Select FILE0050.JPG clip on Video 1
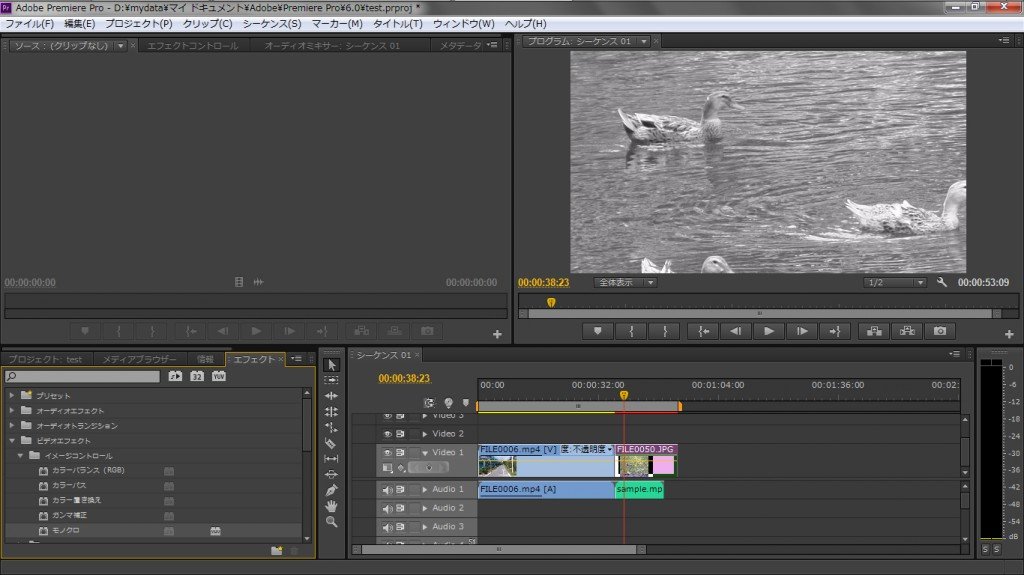The image size is (1024, 575). coord(645,461)
